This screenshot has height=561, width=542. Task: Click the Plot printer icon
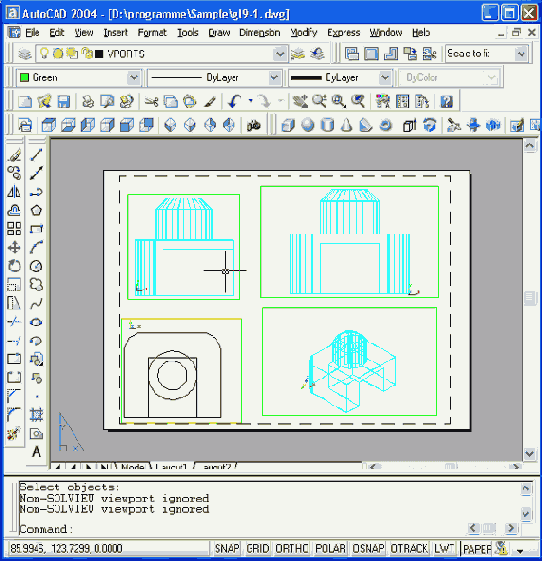pos(88,102)
